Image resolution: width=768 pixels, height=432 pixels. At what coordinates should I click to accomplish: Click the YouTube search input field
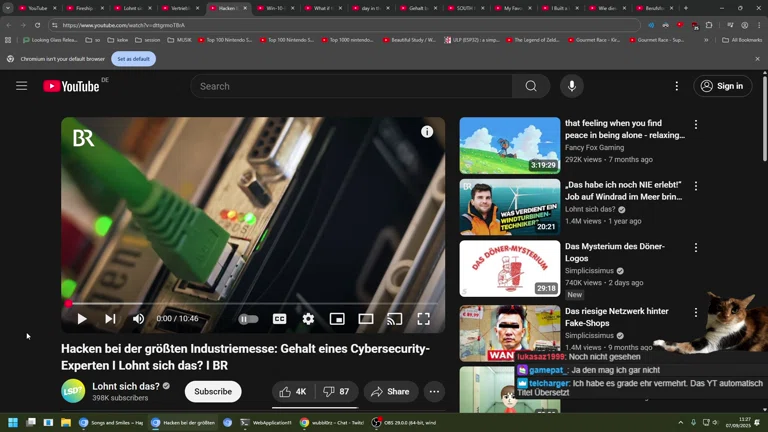point(350,86)
